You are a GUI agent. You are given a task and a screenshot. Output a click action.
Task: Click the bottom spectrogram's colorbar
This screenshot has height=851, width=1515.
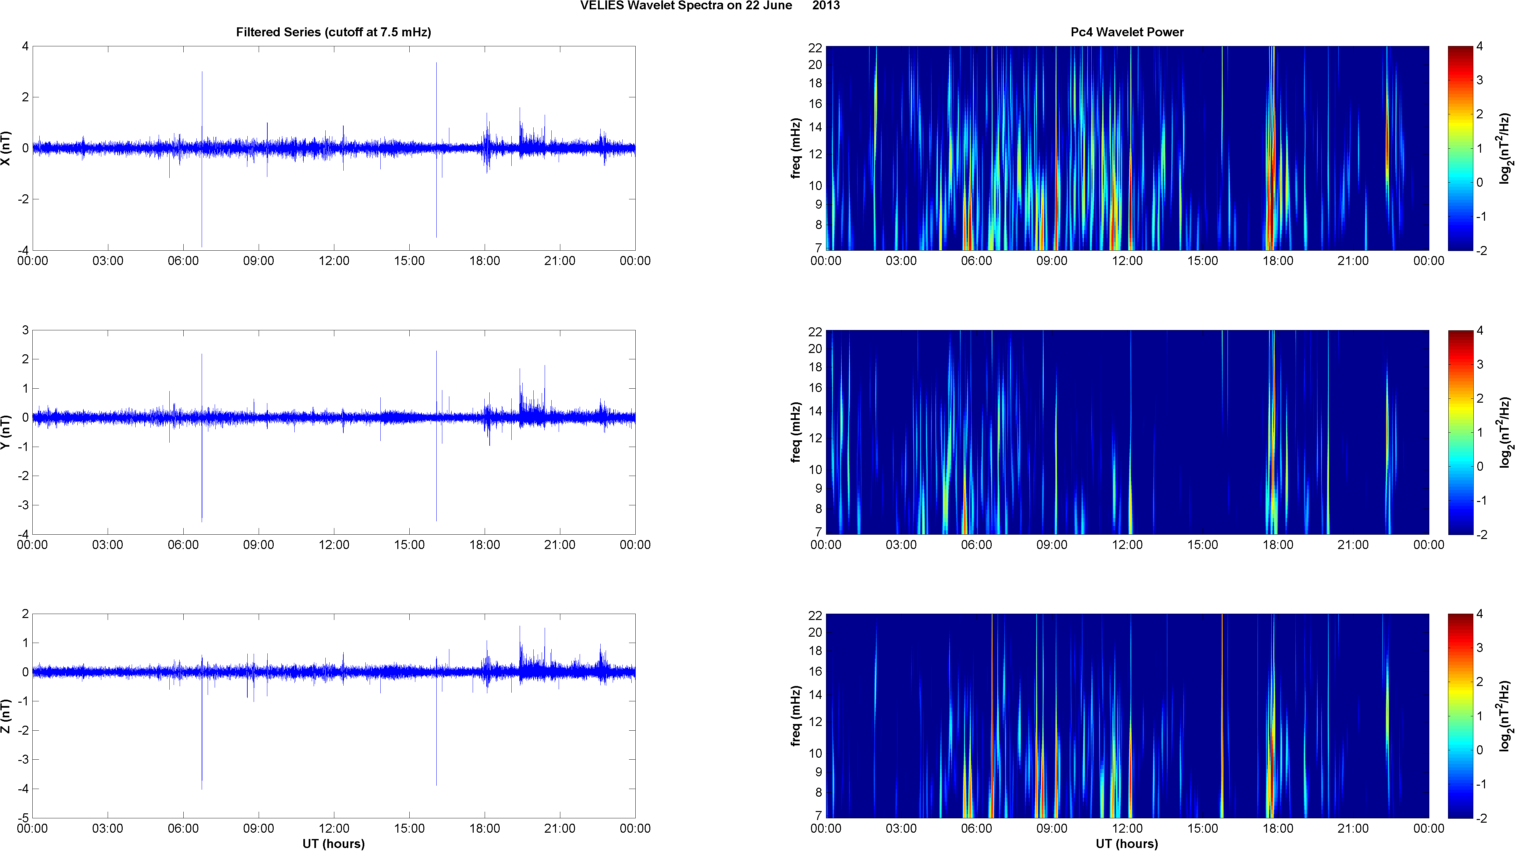click(1460, 716)
